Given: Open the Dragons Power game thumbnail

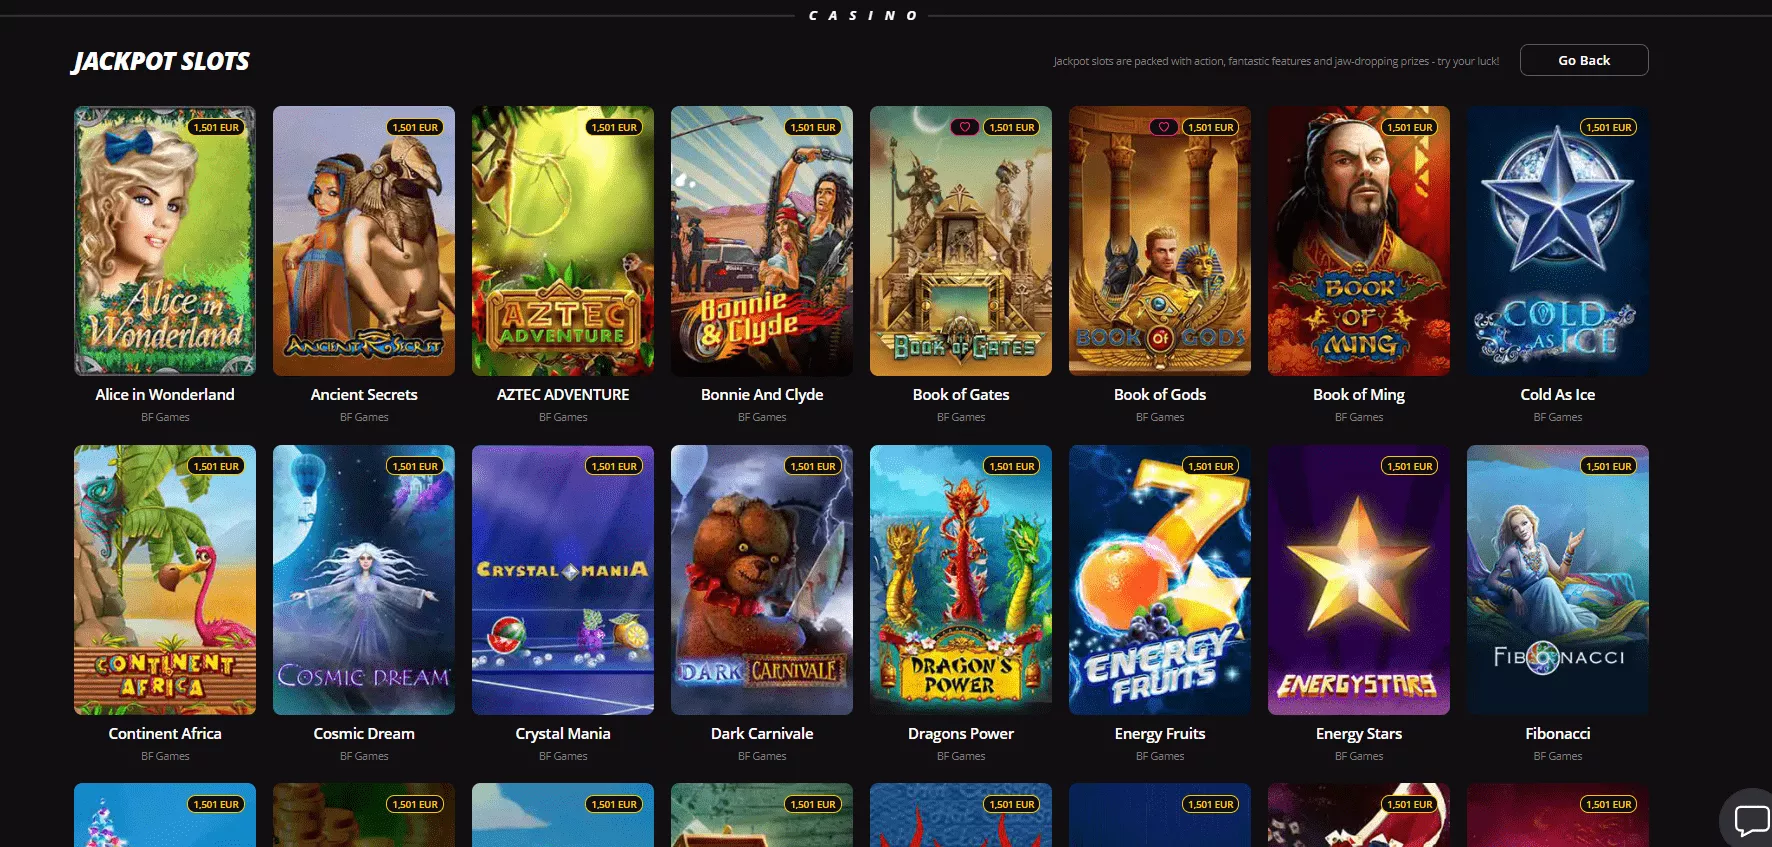Looking at the screenshot, I should click(x=961, y=580).
